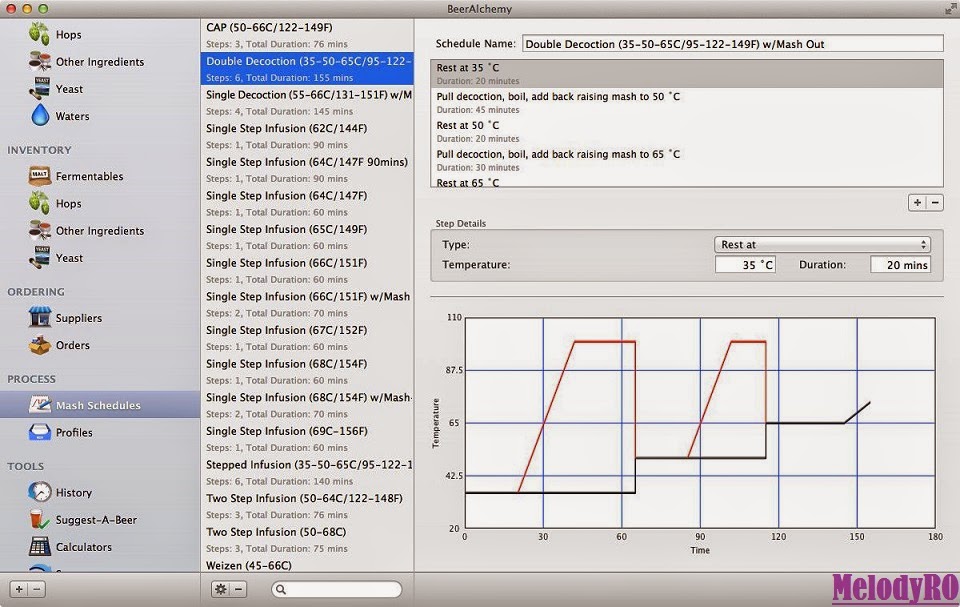Screen dimensions: 960x607
Task: Select Two Step Infusion (50-64C/122-148F)
Action: pos(307,507)
